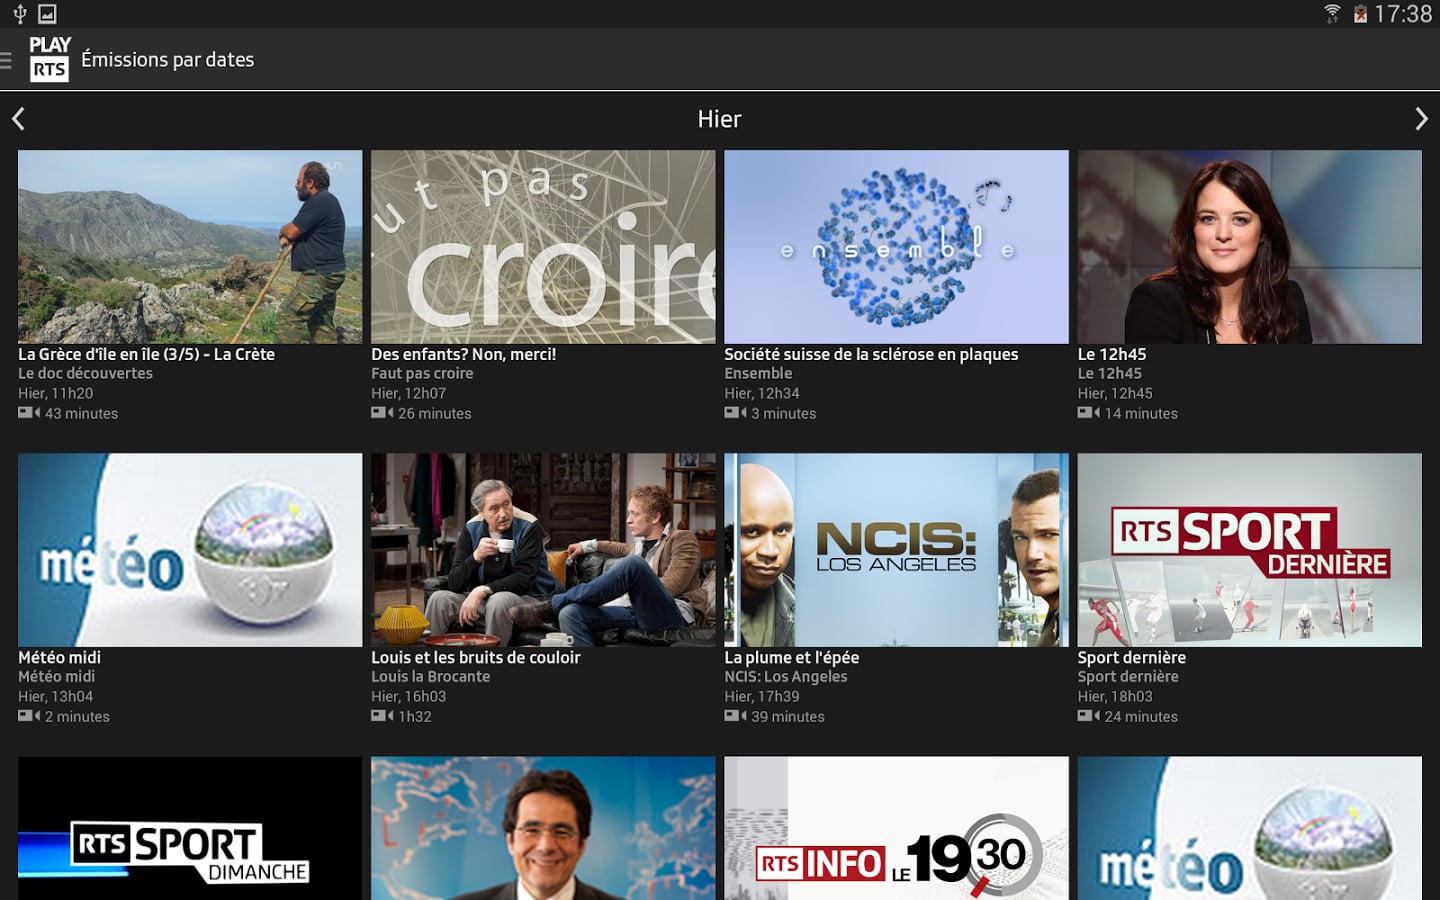Tap the Play RTS logo
Image resolution: width=1440 pixels, height=900 pixels.
pos(49,59)
